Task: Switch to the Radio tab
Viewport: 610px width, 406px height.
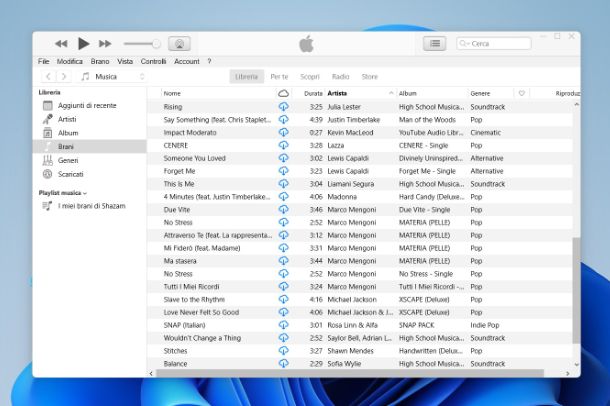Action: coord(340,77)
